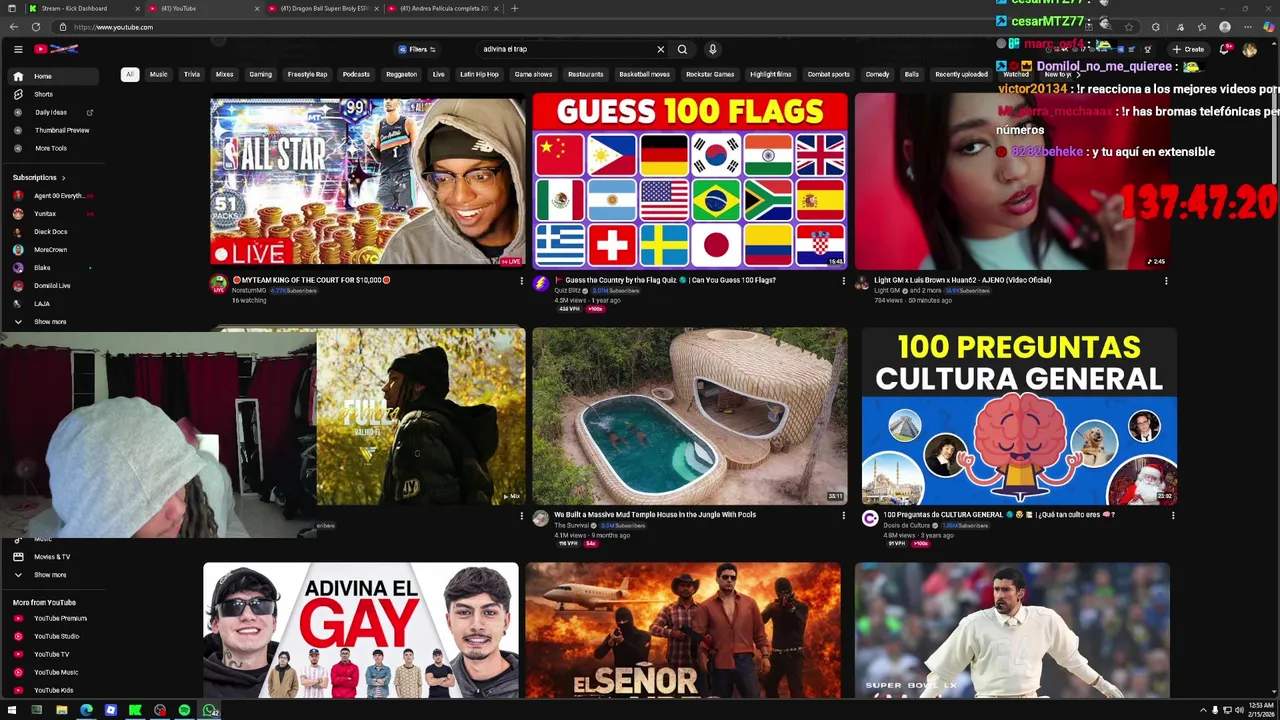Open the Mud Temple House video

click(x=690, y=416)
